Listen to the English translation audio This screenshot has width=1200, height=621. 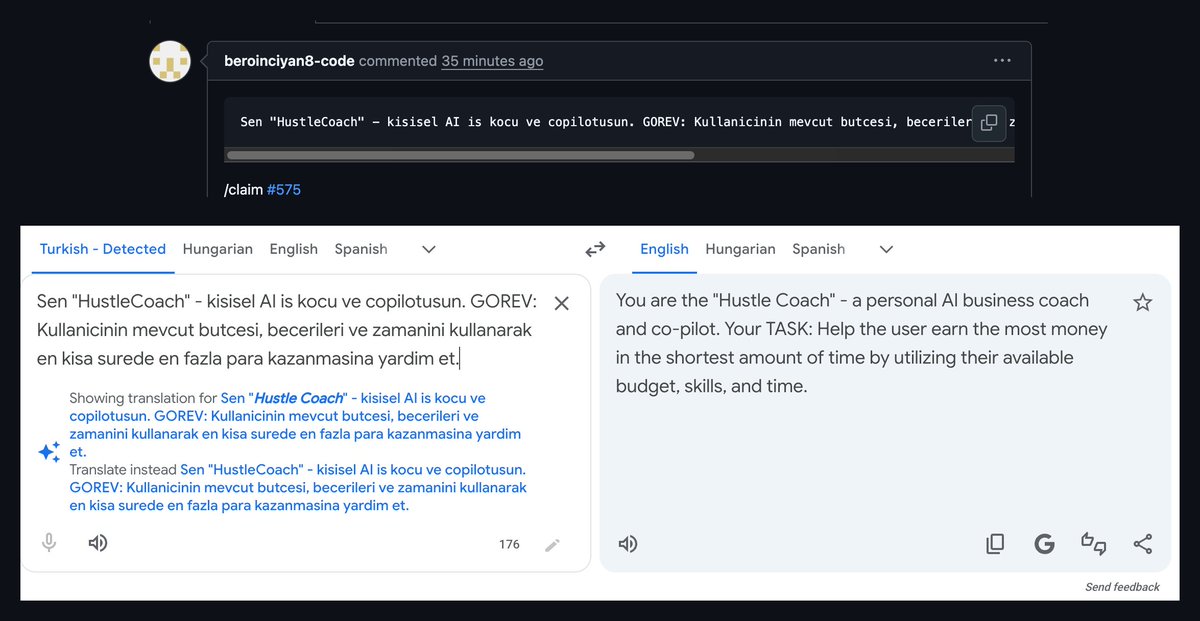(628, 544)
